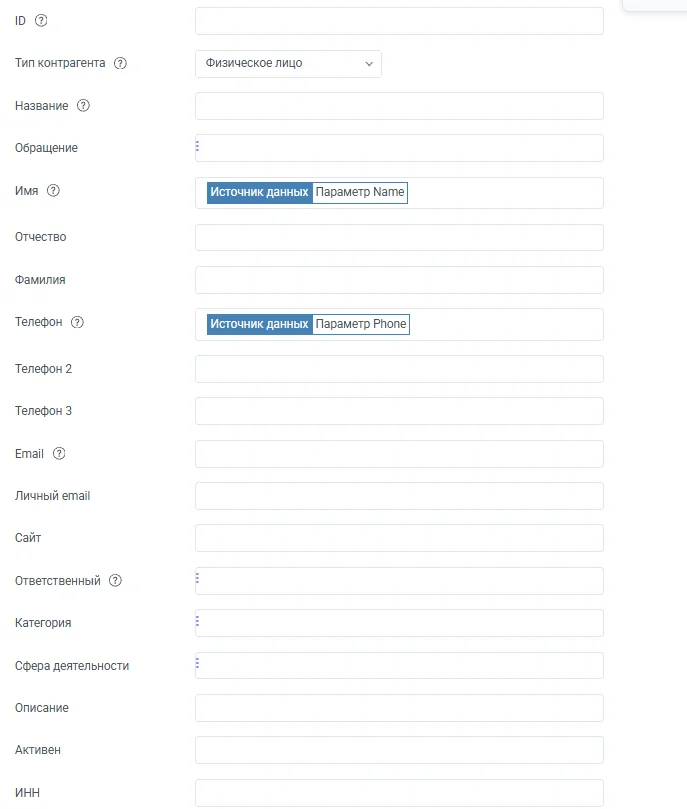Click the question mark next to Название
This screenshot has height=809, width=687.
[83, 105]
